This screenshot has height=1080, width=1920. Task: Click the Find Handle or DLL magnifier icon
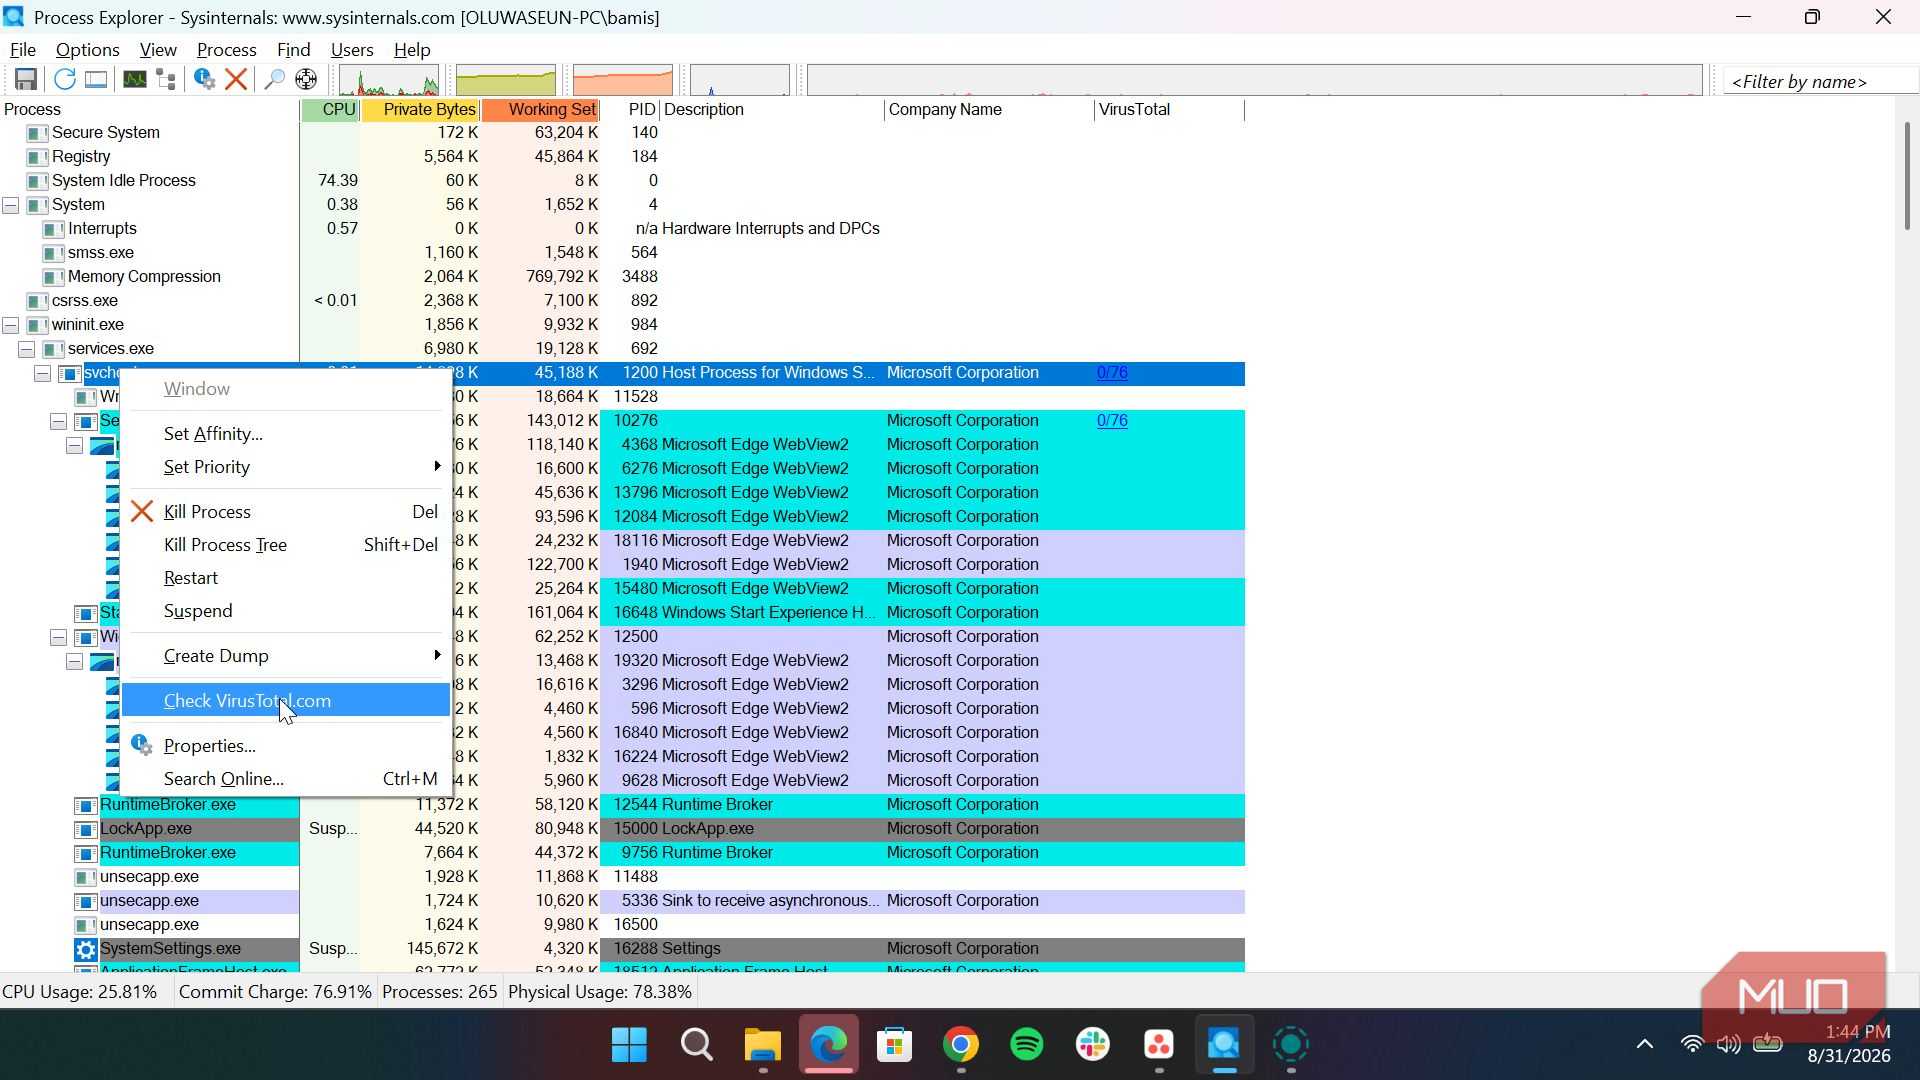click(x=274, y=80)
